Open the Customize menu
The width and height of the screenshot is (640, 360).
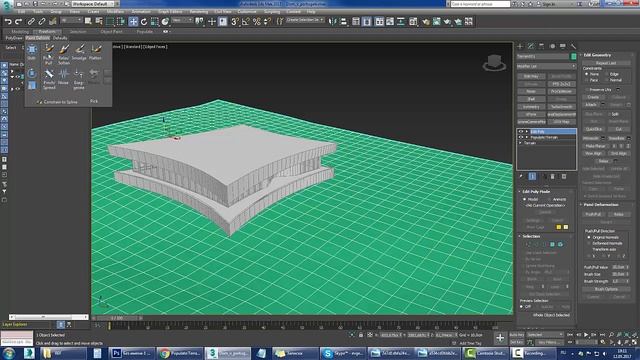coord(247,11)
